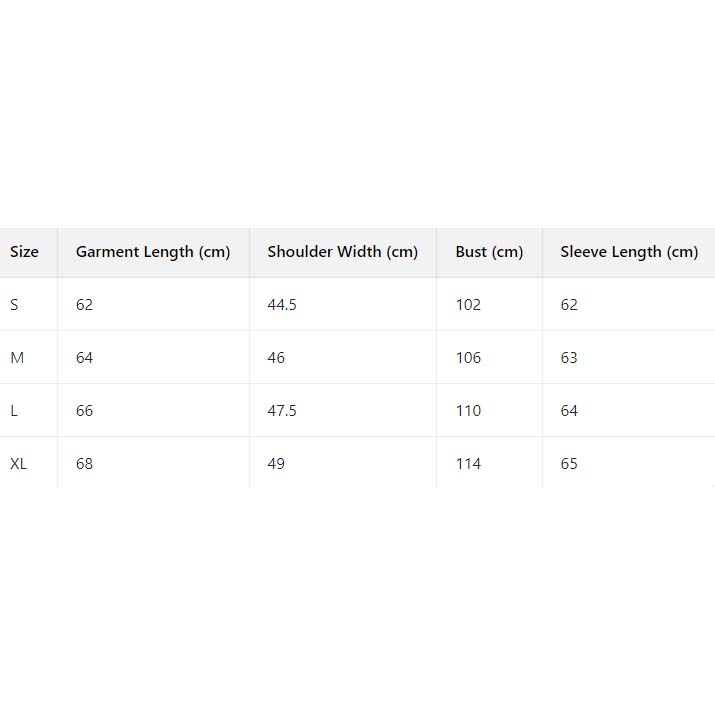Screen dimensions: 715x715
Task: Select bust value 106 in M row
Action: tap(468, 358)
